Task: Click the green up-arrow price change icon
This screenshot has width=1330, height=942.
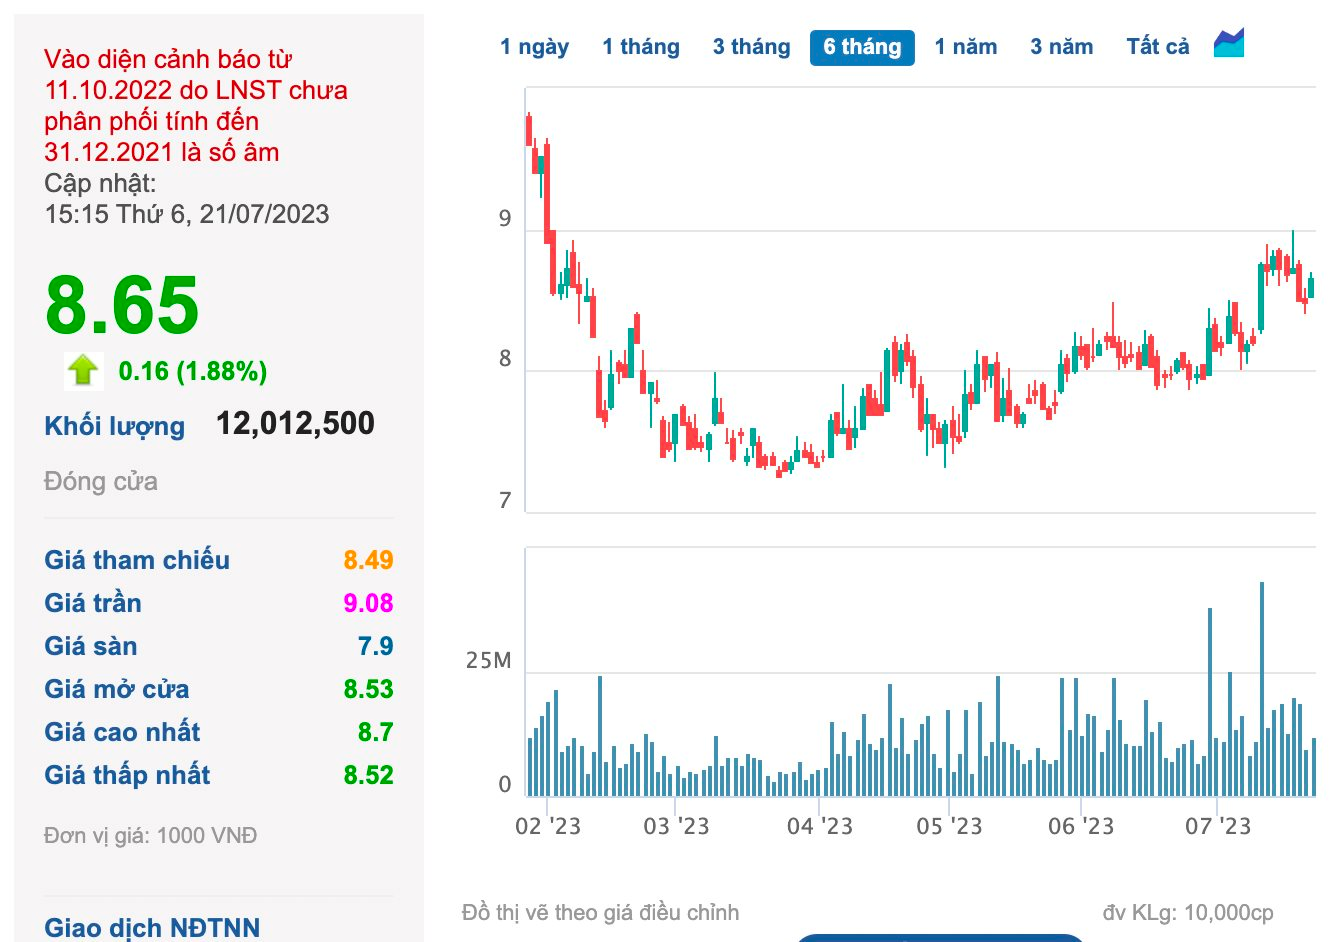Action: (x=83, y=371)
